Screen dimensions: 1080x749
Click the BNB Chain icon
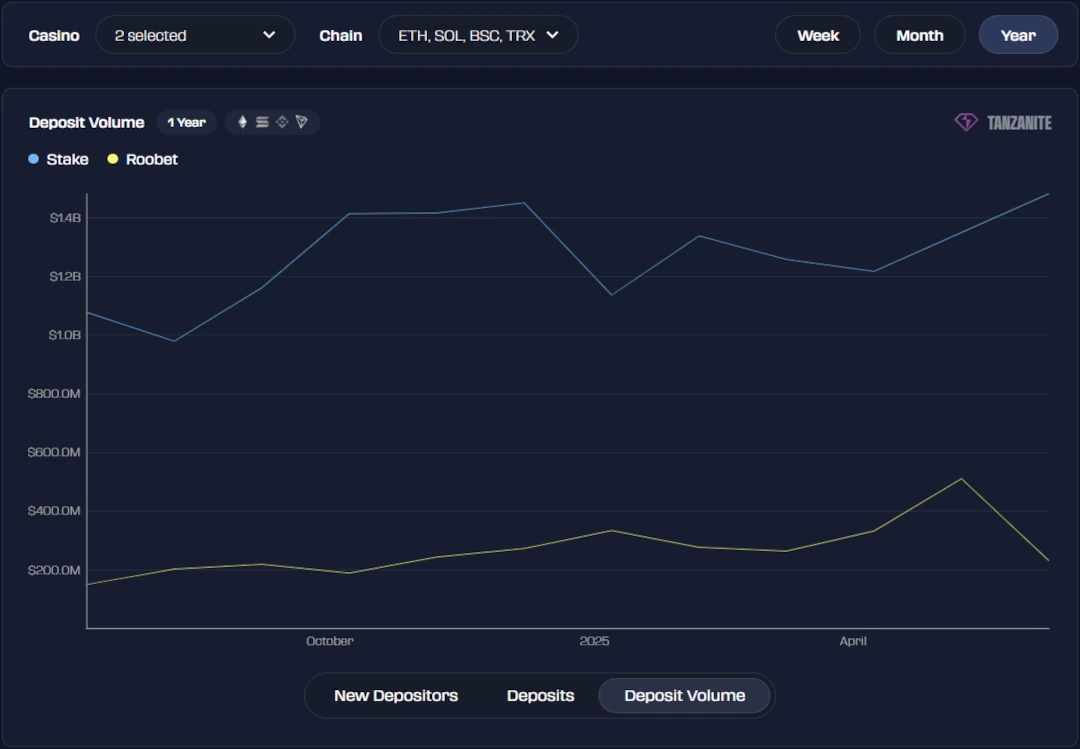(282, 121)
